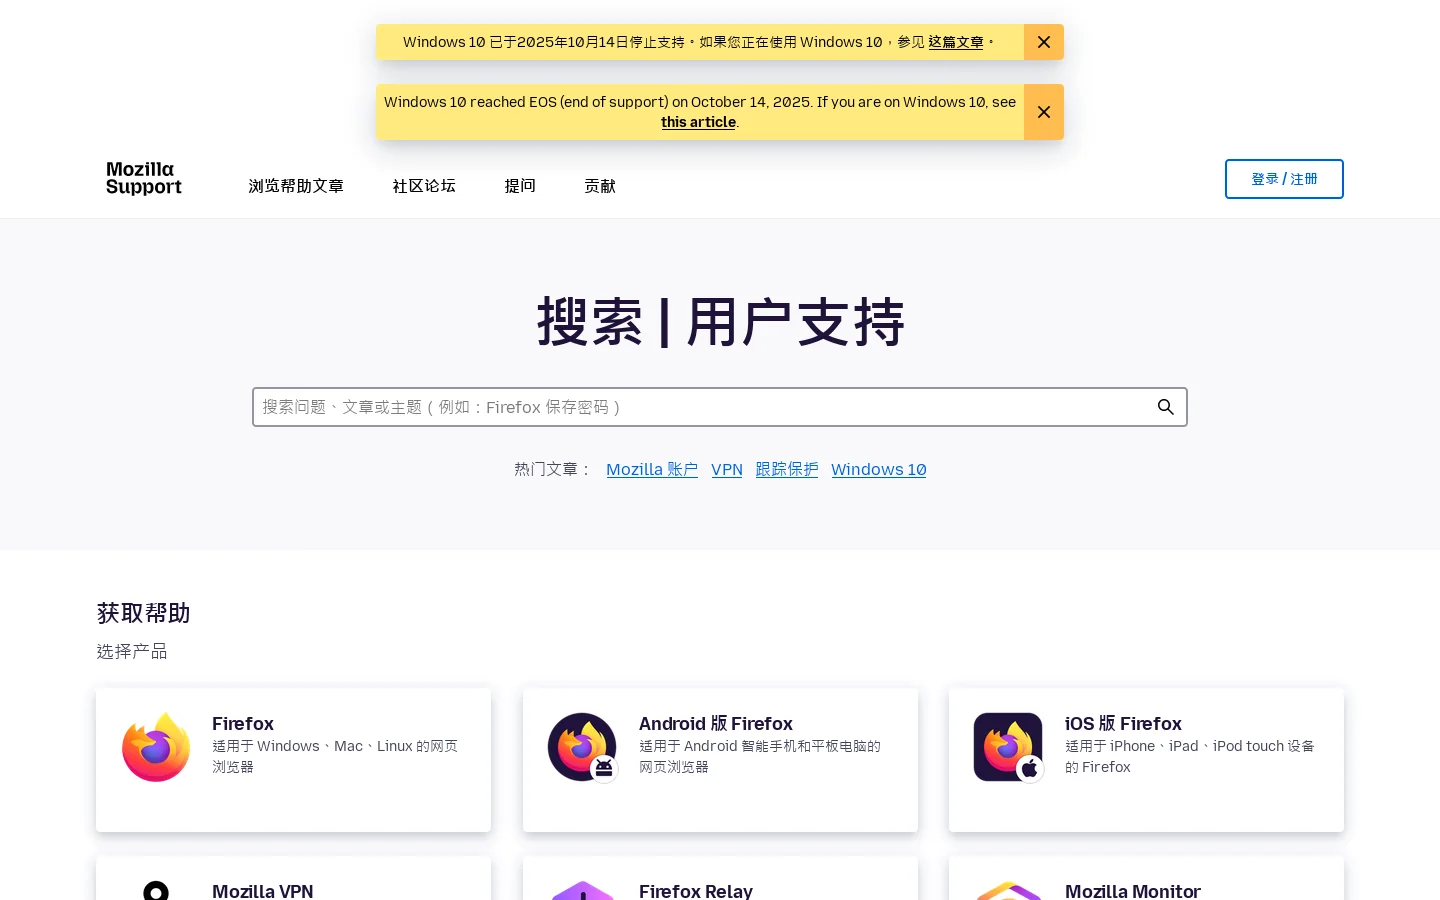This screenshot has height=900, width=1440.
Task: Click the 热门文章 label
Action: point(553,469)
